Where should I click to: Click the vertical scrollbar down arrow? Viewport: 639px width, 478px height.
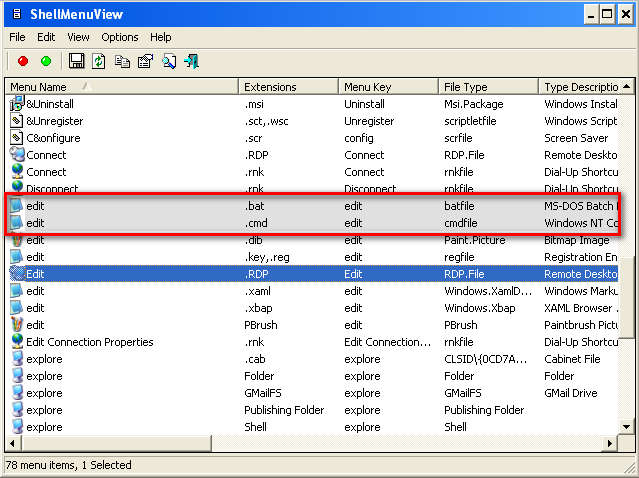[x=628, y=427]
